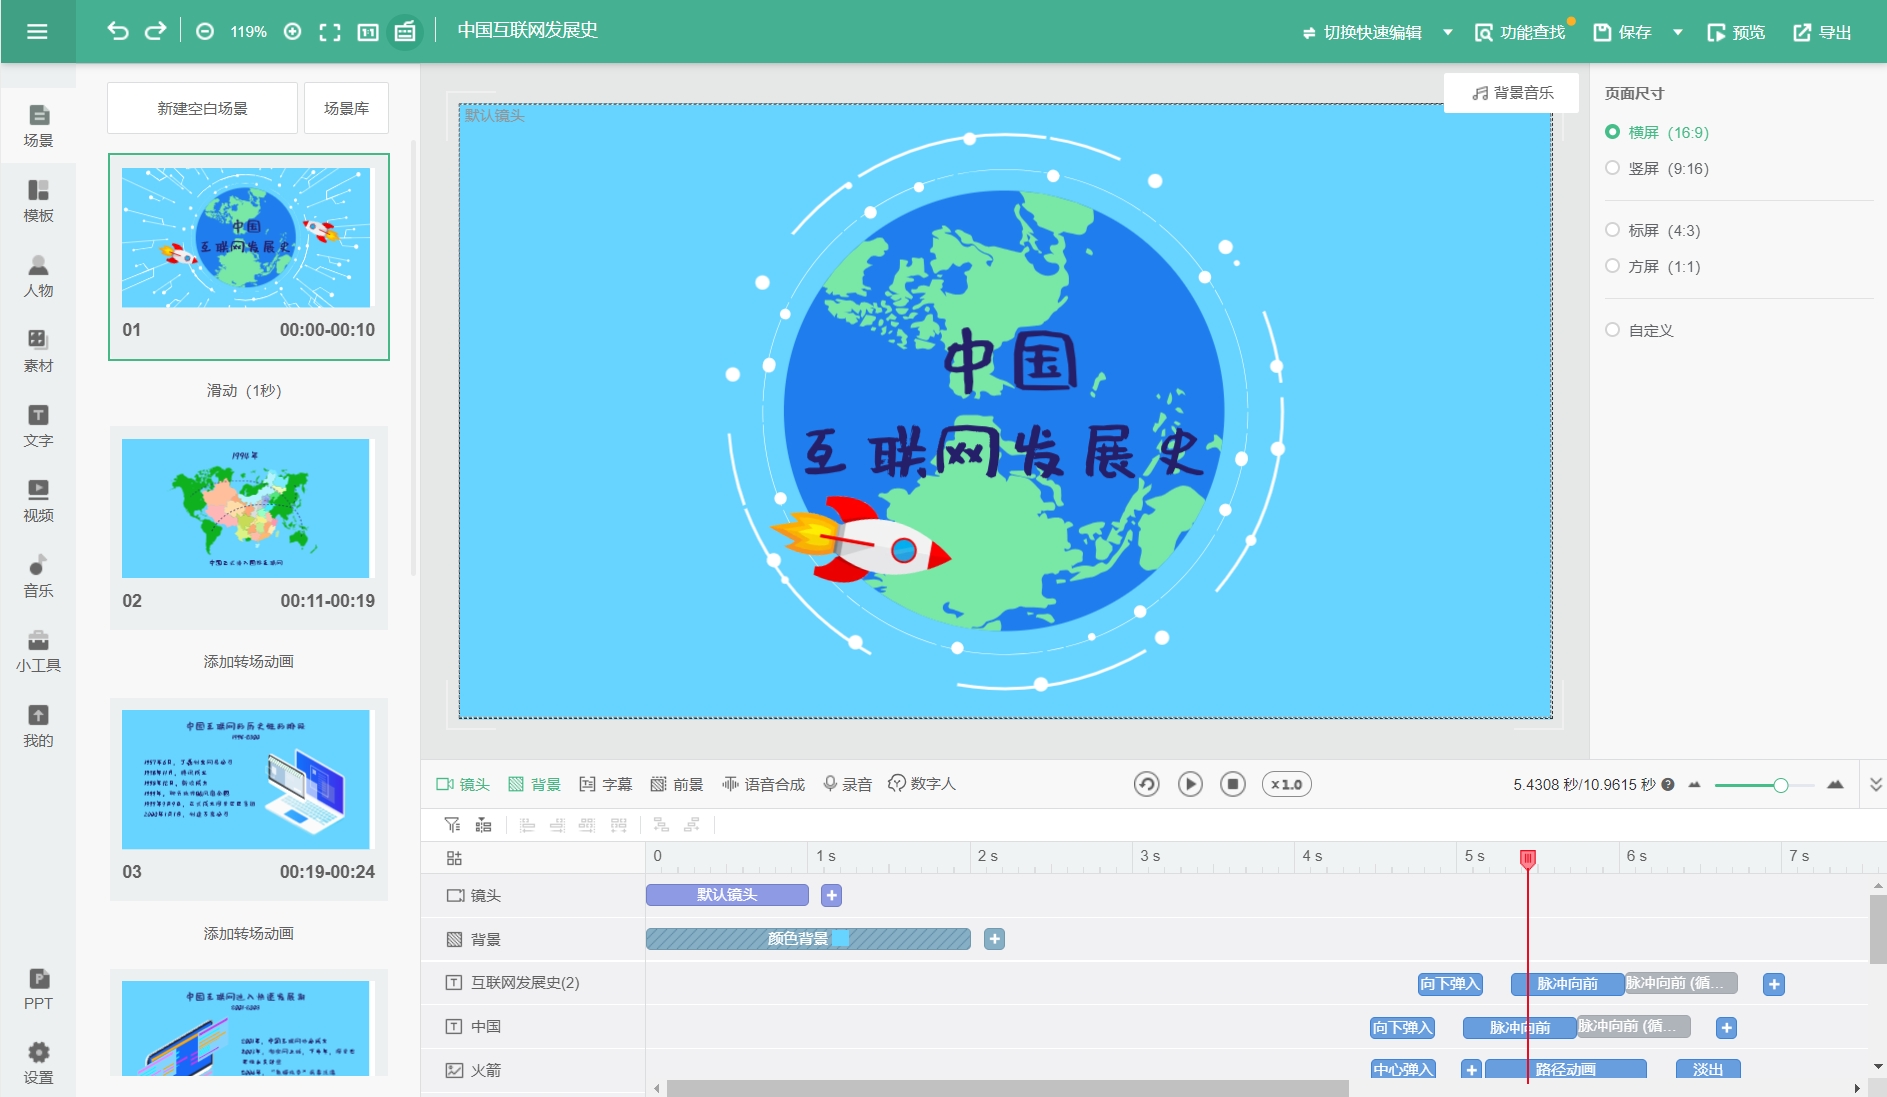Click the help icon beside duration
Viewport: 1887px width, 1097px height.
tap(1668, 785)
